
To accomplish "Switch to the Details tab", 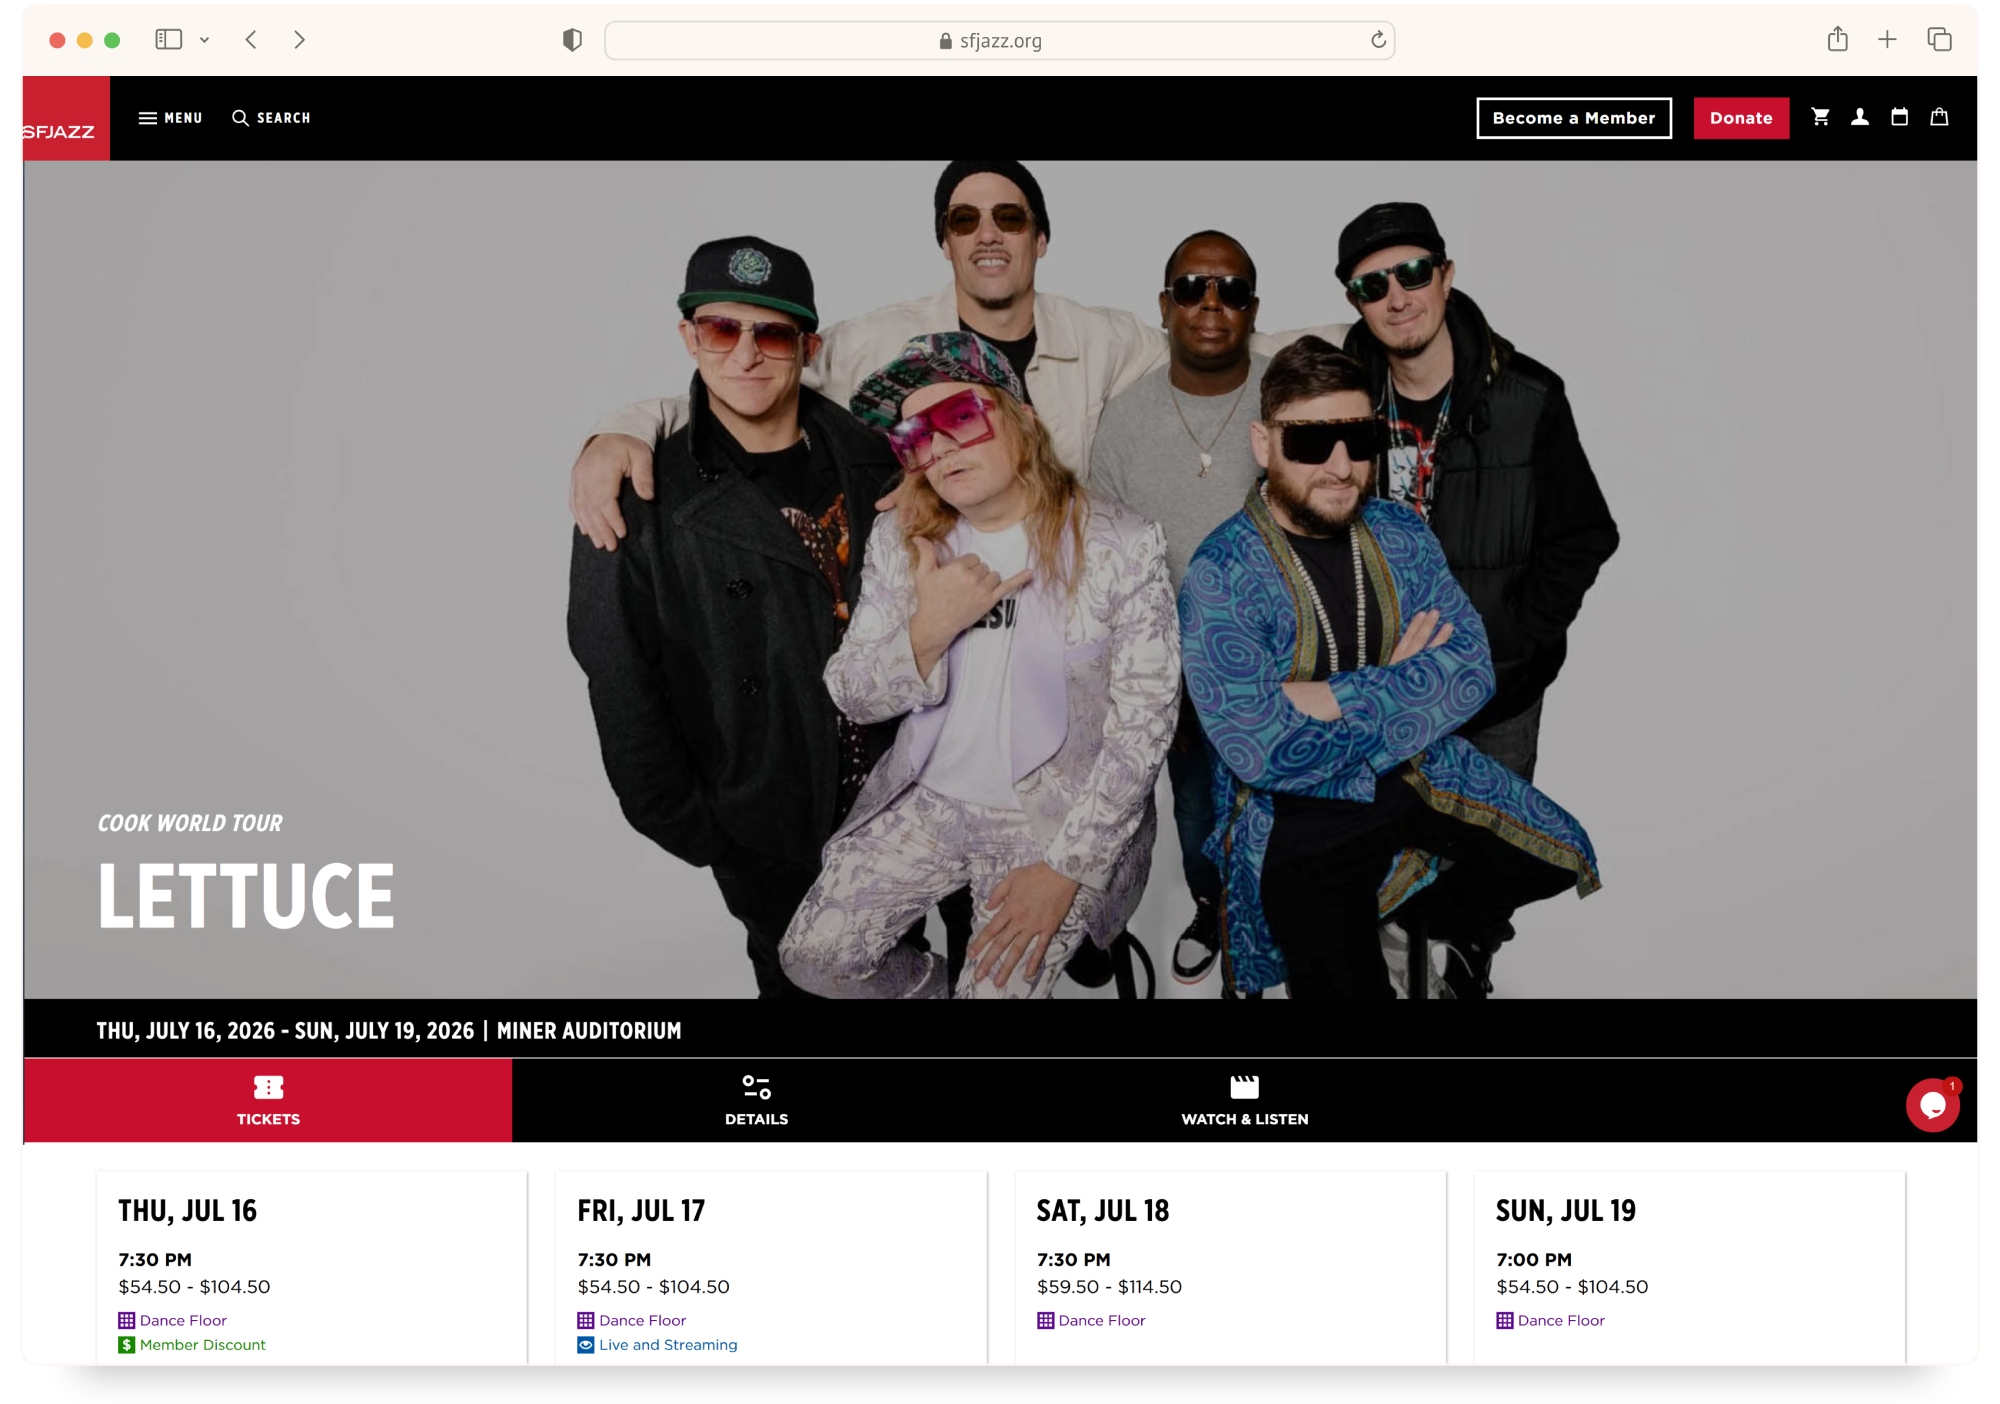I will point(756,1100).
